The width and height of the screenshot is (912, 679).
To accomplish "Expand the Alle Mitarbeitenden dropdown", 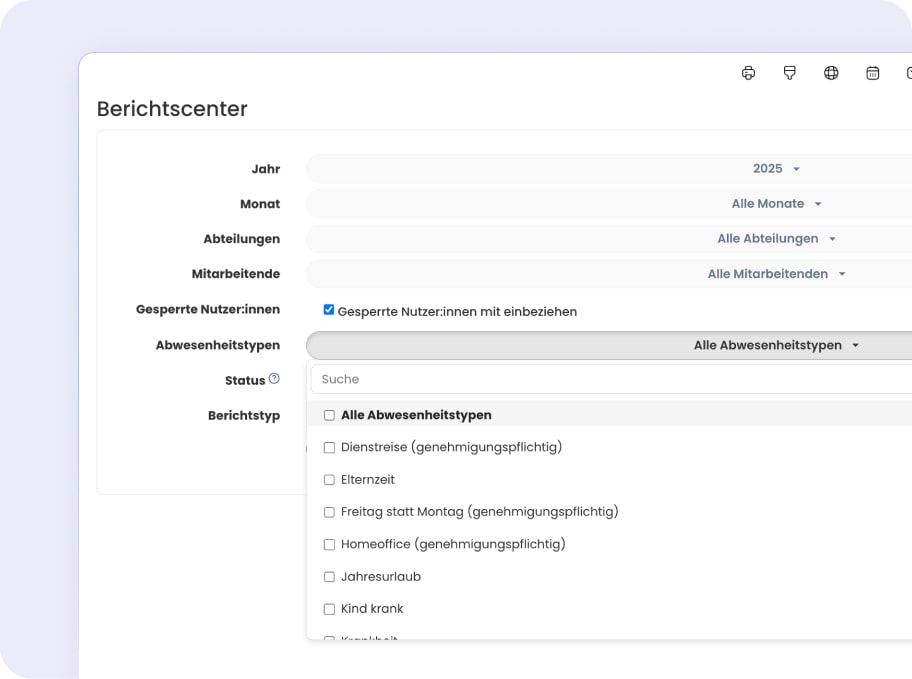I will click(776, 274).
